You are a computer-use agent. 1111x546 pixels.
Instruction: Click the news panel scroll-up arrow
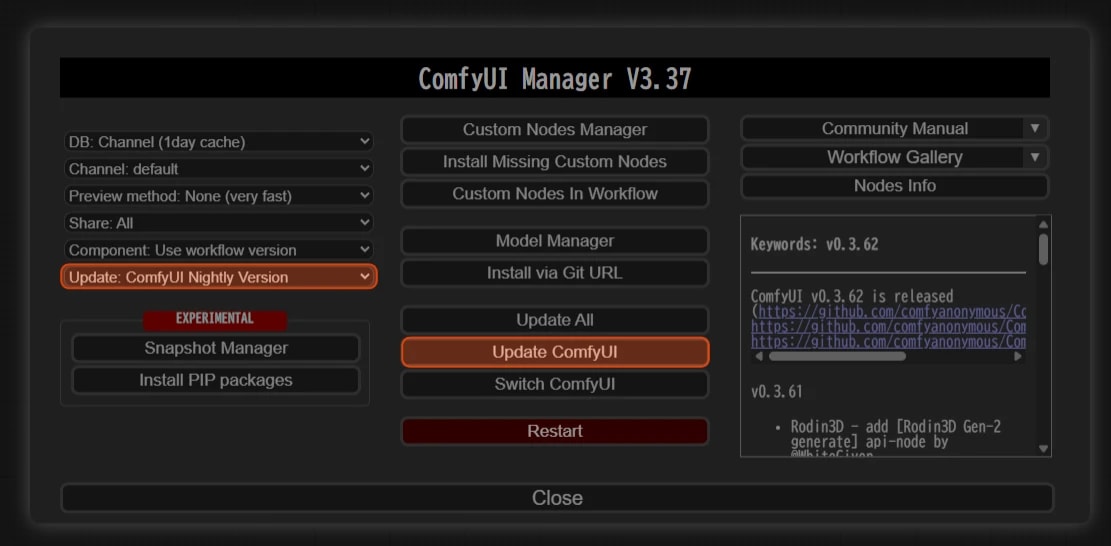(x=1043, y=224)
